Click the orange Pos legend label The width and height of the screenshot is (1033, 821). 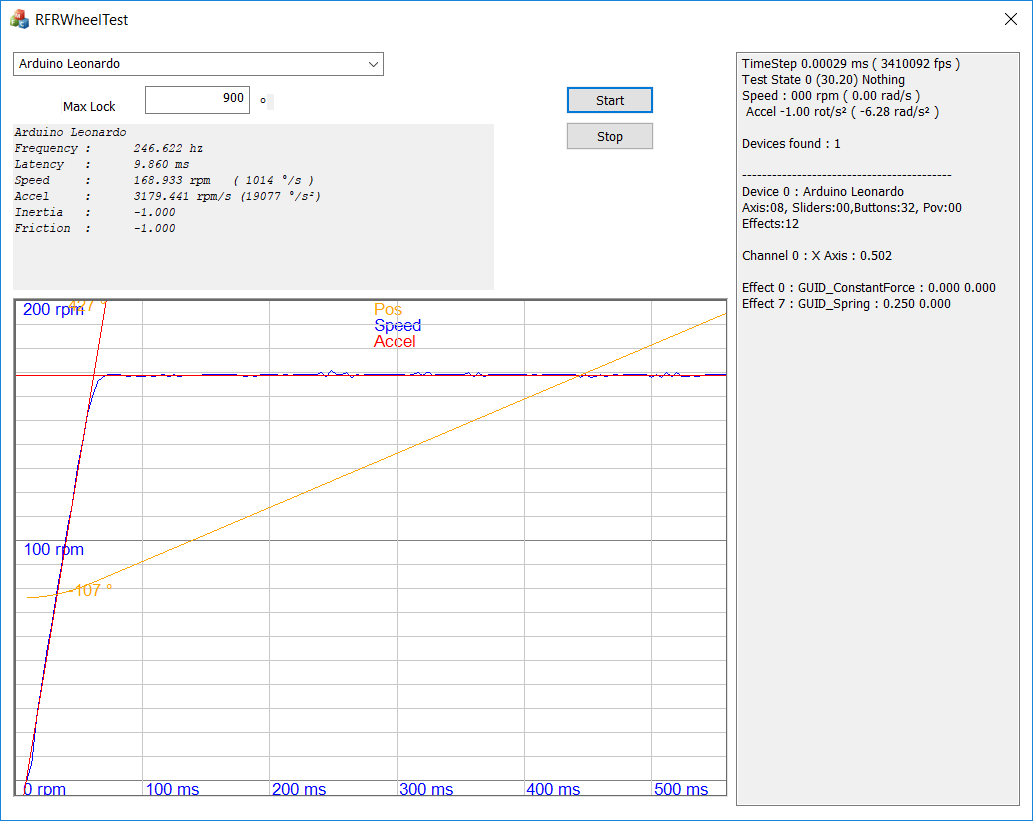pos(388,310)
